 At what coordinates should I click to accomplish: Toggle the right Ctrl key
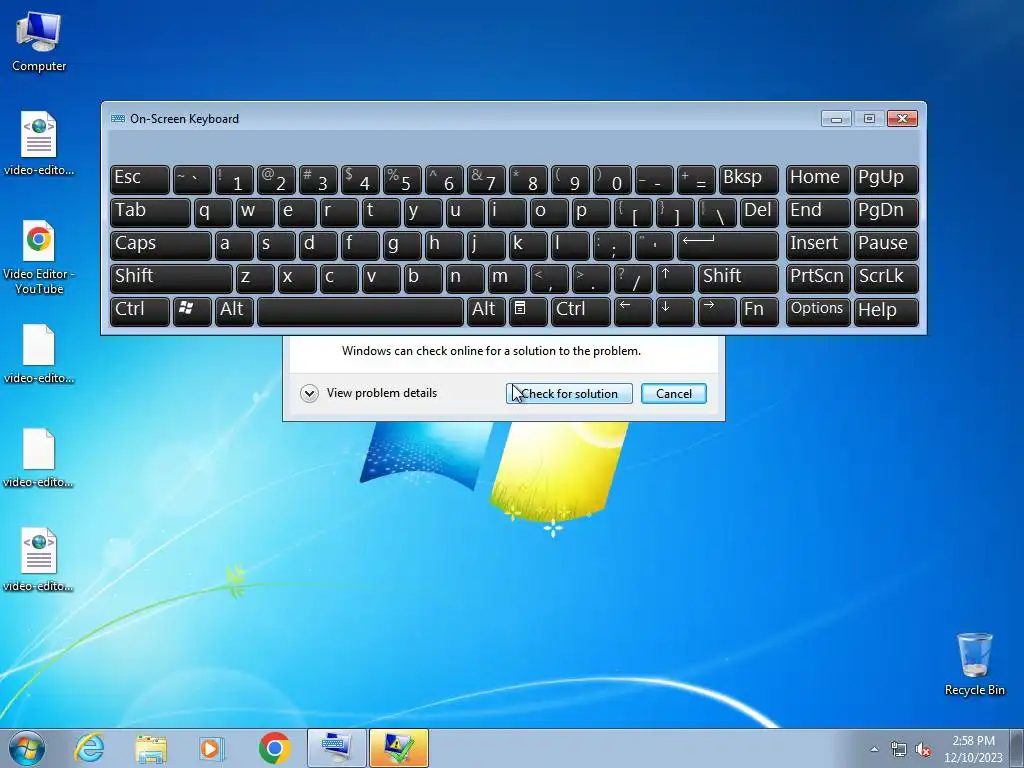pos(581,311)
